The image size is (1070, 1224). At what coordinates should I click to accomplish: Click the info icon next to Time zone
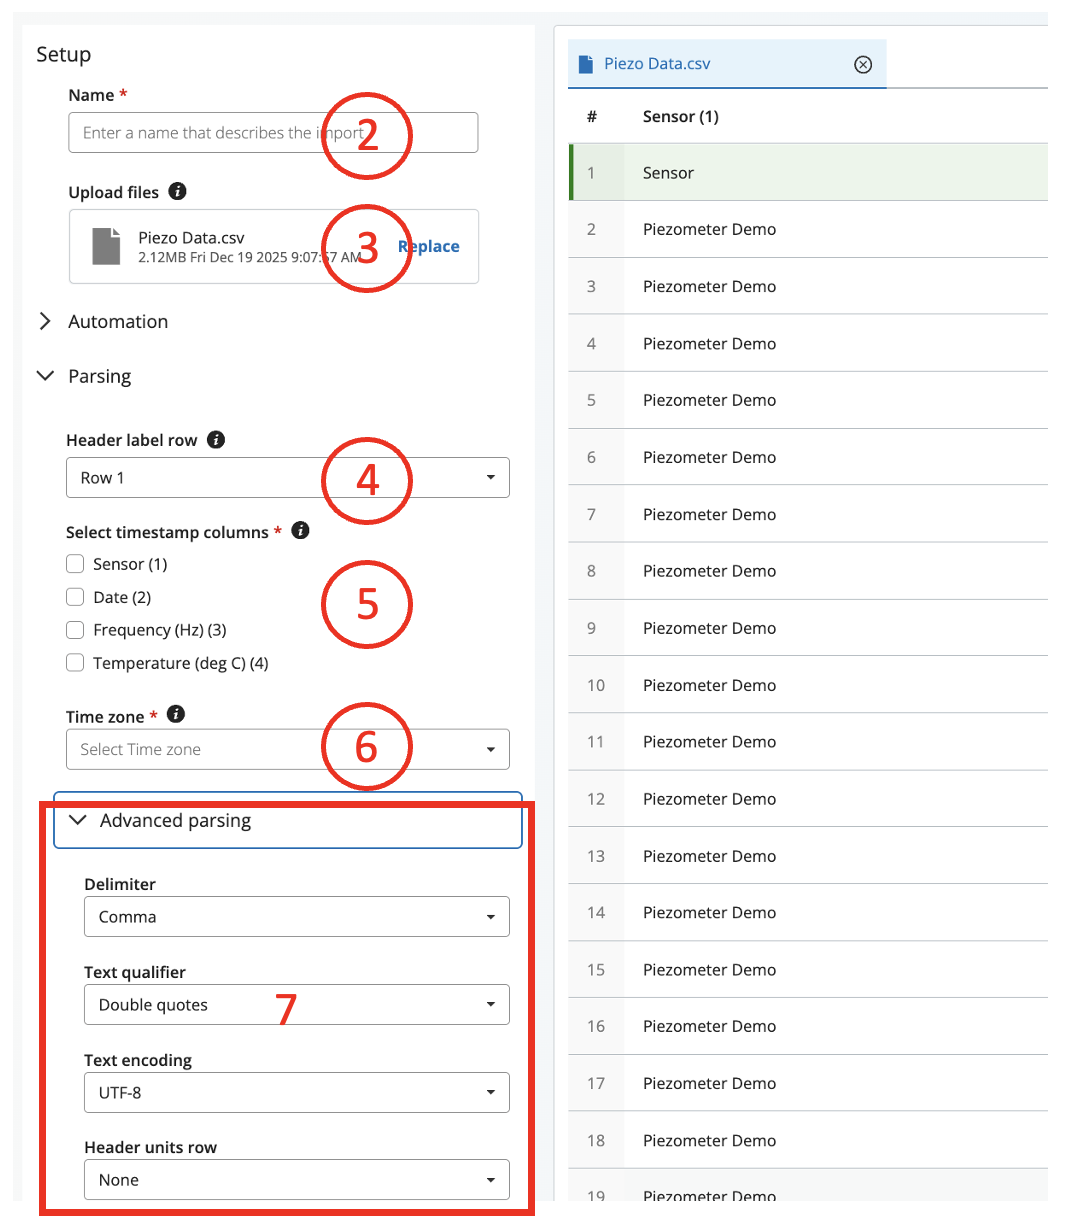coord(176,714)
